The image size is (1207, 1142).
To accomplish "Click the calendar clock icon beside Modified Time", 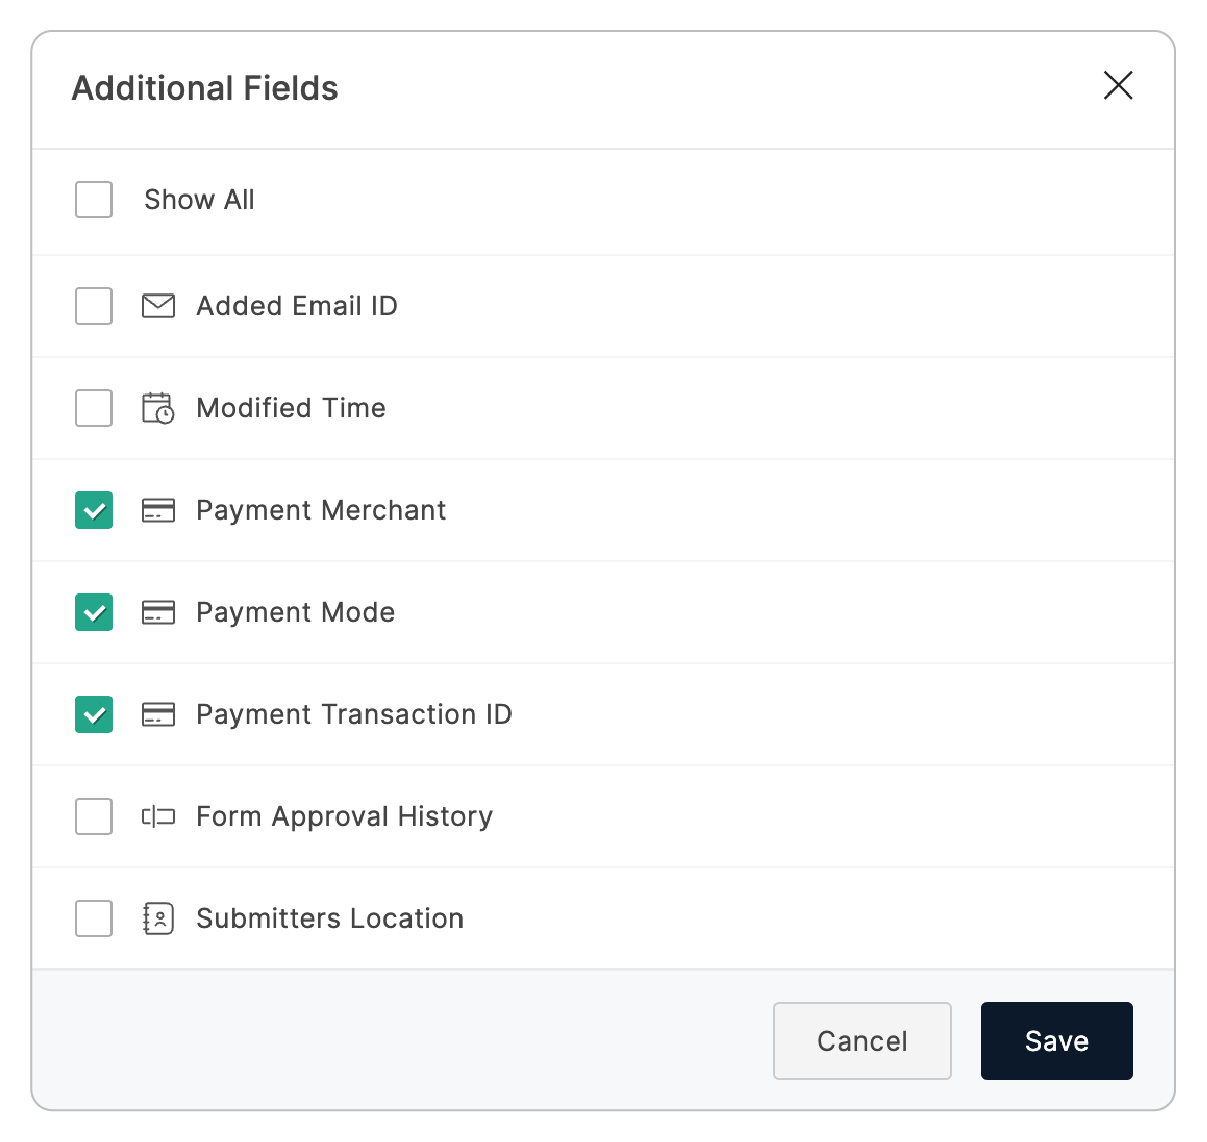I will (158, 408).
